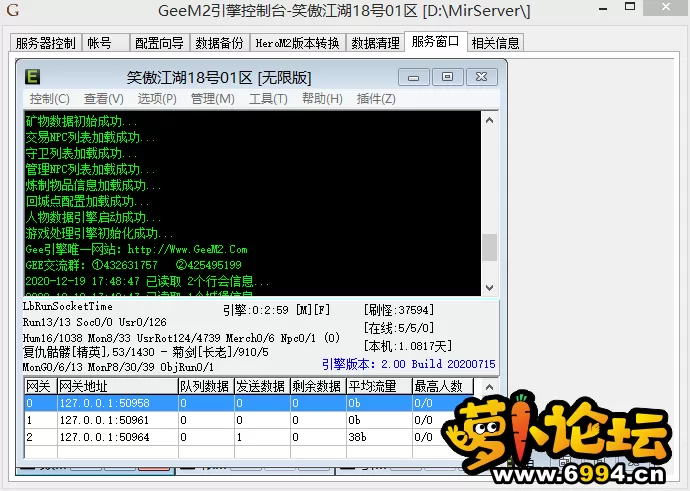Image resolution: width=690 pixels, height=491 pixels.
Task: Click the [本机:1.0817天] status text
Action: tap(407, 346)
